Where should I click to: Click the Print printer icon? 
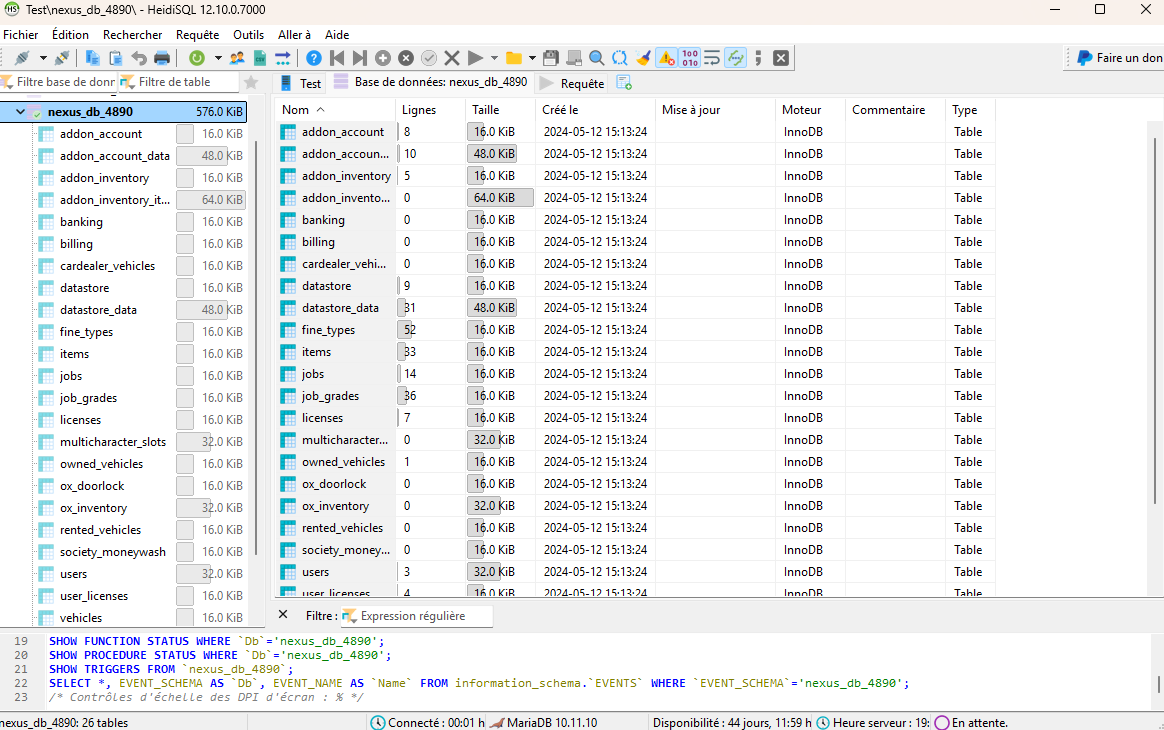pyautogui.click(x=162, y=58)
